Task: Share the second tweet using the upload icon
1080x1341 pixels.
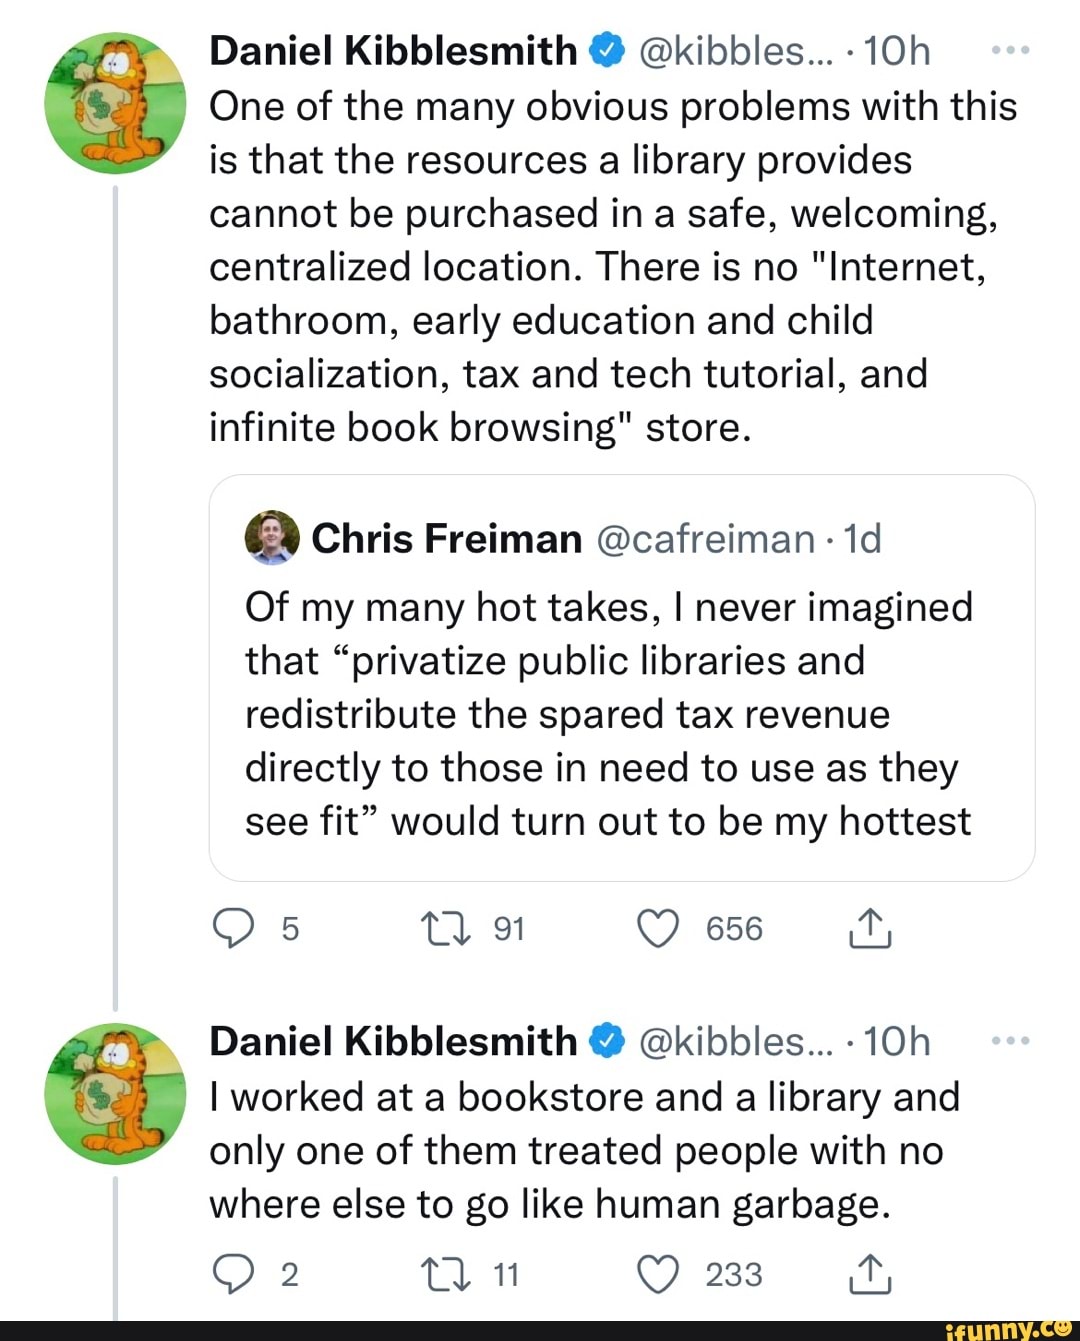Action: tap(869, 1273)
